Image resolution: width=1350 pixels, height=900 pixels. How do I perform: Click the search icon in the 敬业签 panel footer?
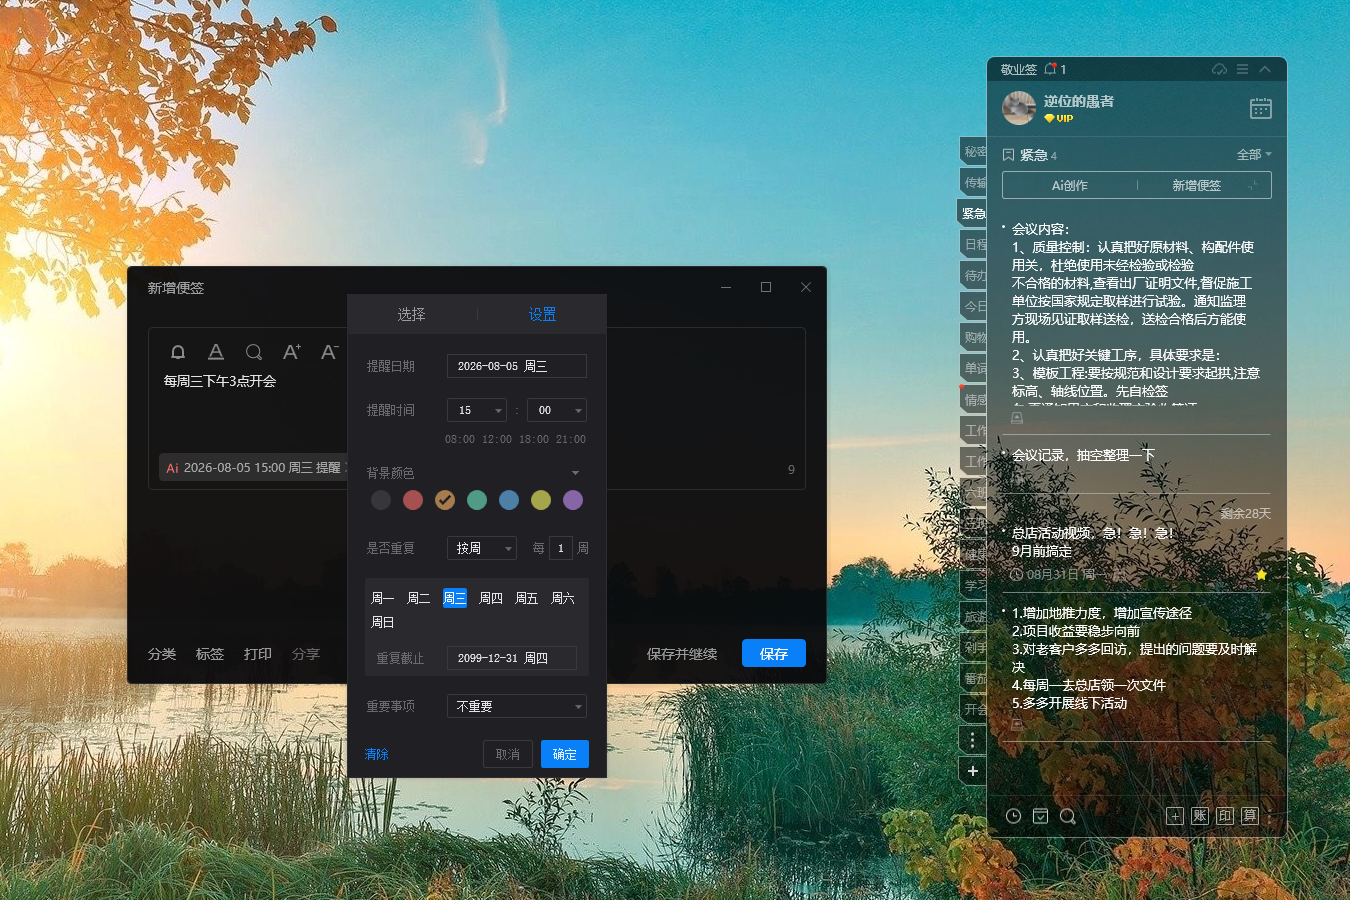(1067, 816)
